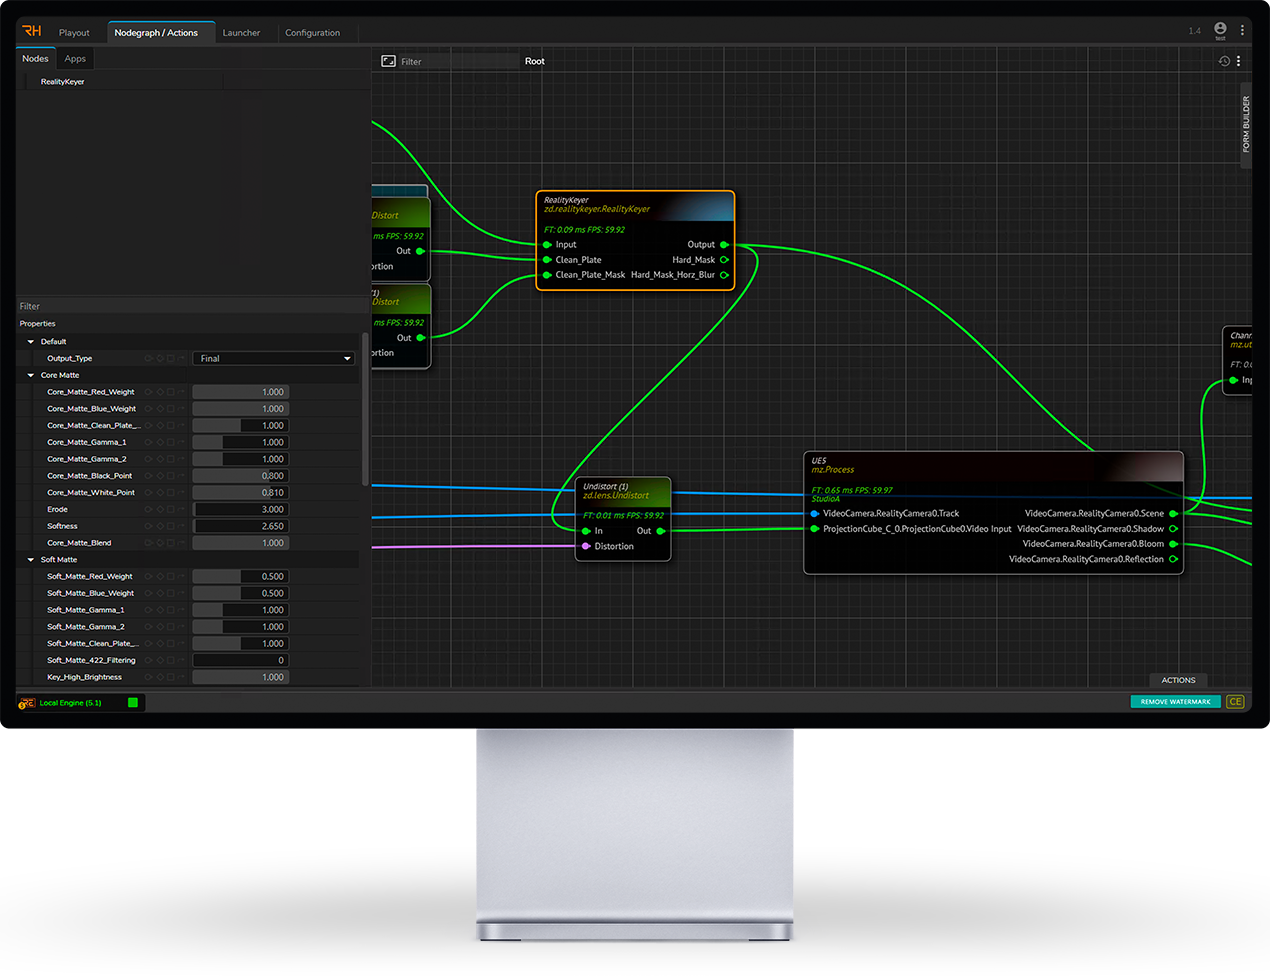Toggle the keyframe diamond for Softness
The height and width of the screenshot is (976, 1270).
[x=160, y=526]
